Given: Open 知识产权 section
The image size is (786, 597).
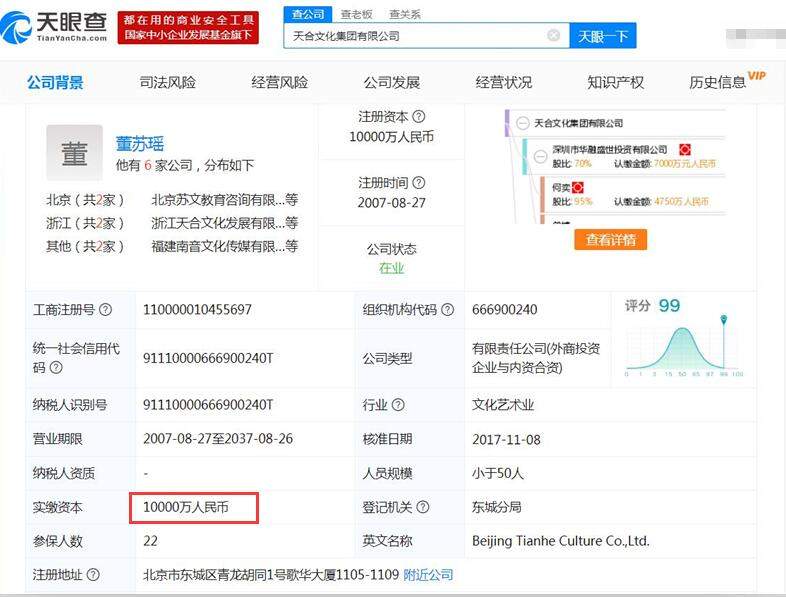Looking at the screenshot, I should coord(616,82).
